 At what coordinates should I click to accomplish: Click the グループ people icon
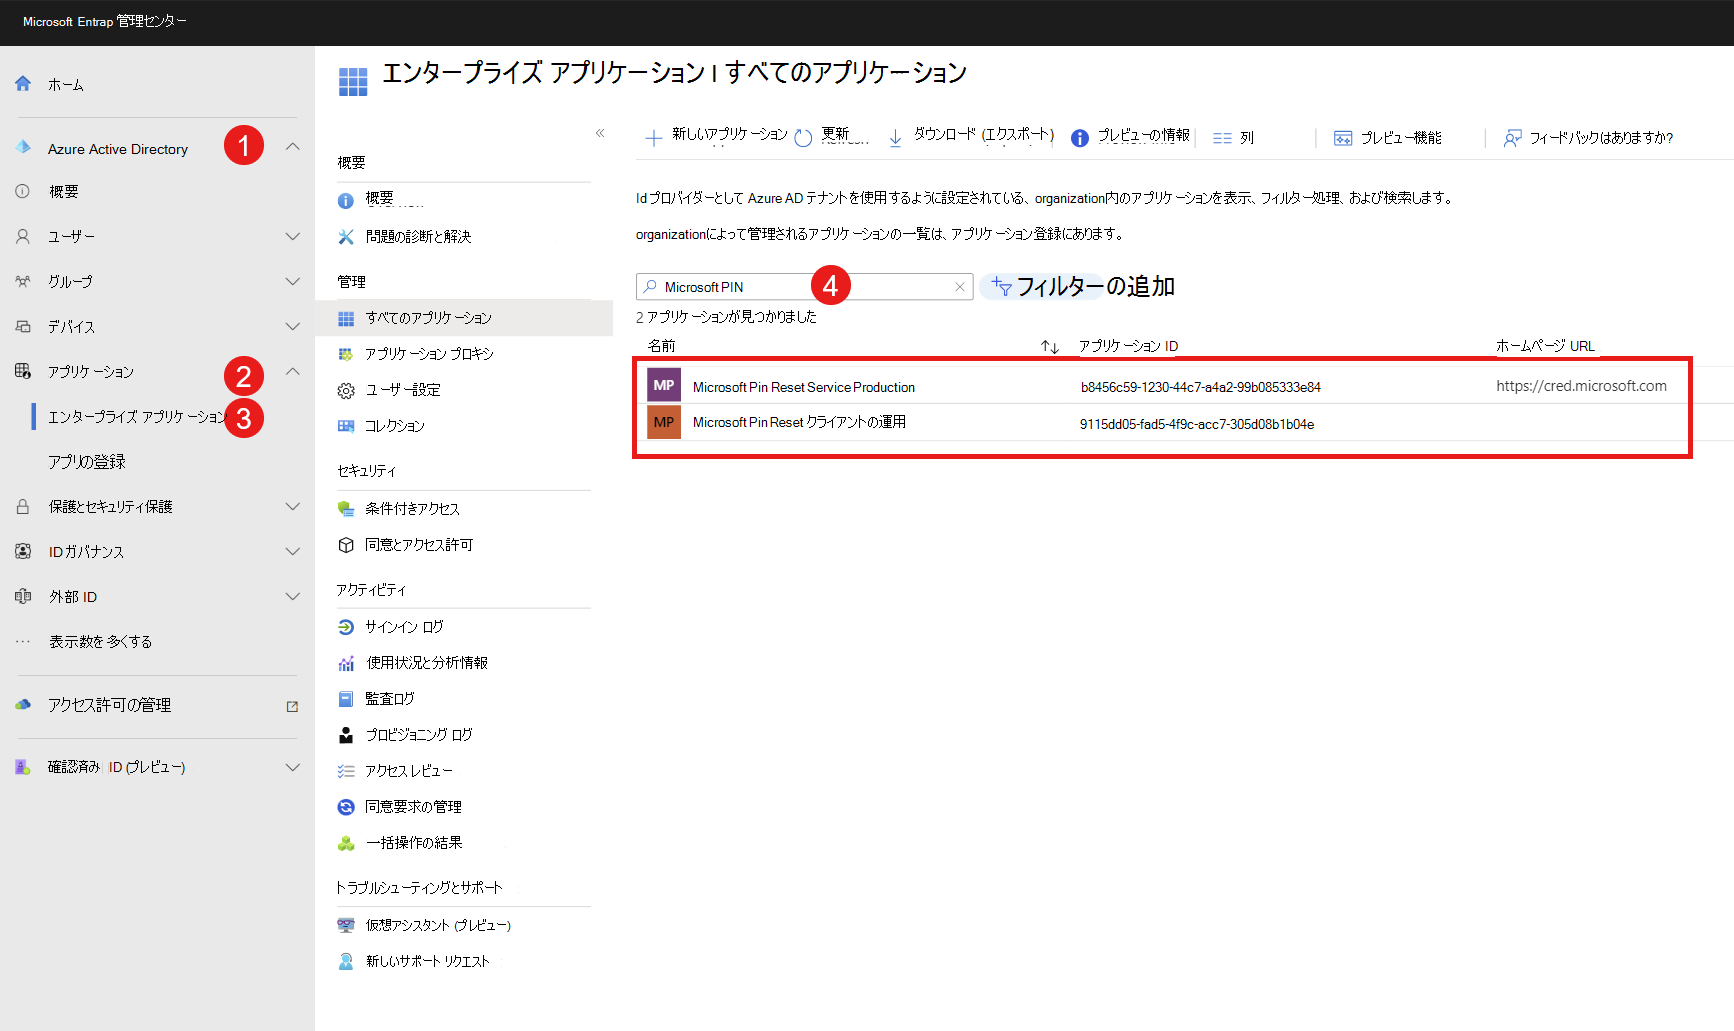point(23,282)
